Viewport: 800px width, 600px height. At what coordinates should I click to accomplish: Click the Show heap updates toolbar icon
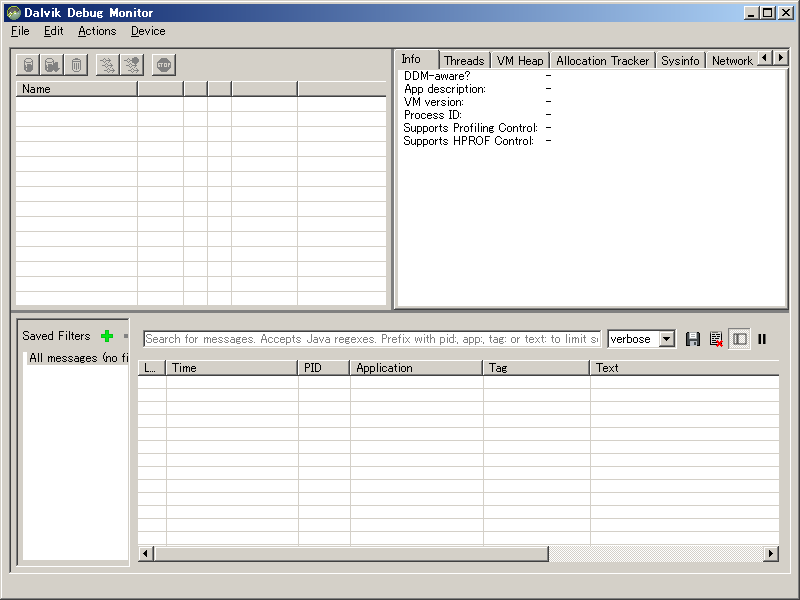click(29, 65)
